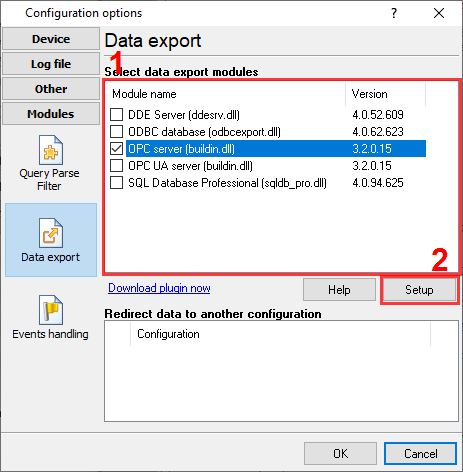This screenshot has width=463, height=472.
Task: Switch to the Modules tab
Action: [51, 114]
